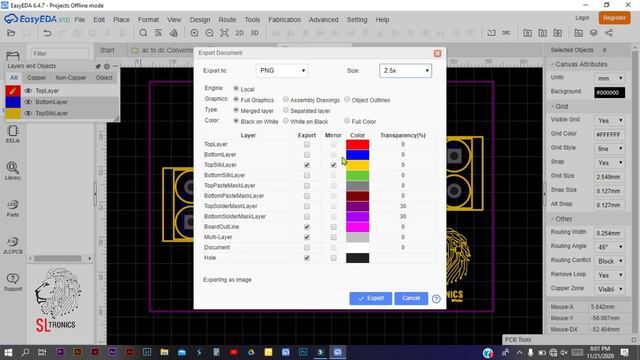Open the Visible Grid dropdown
Image resolution: width=640 pixels, height=360 pixels.
coord(609,120)
